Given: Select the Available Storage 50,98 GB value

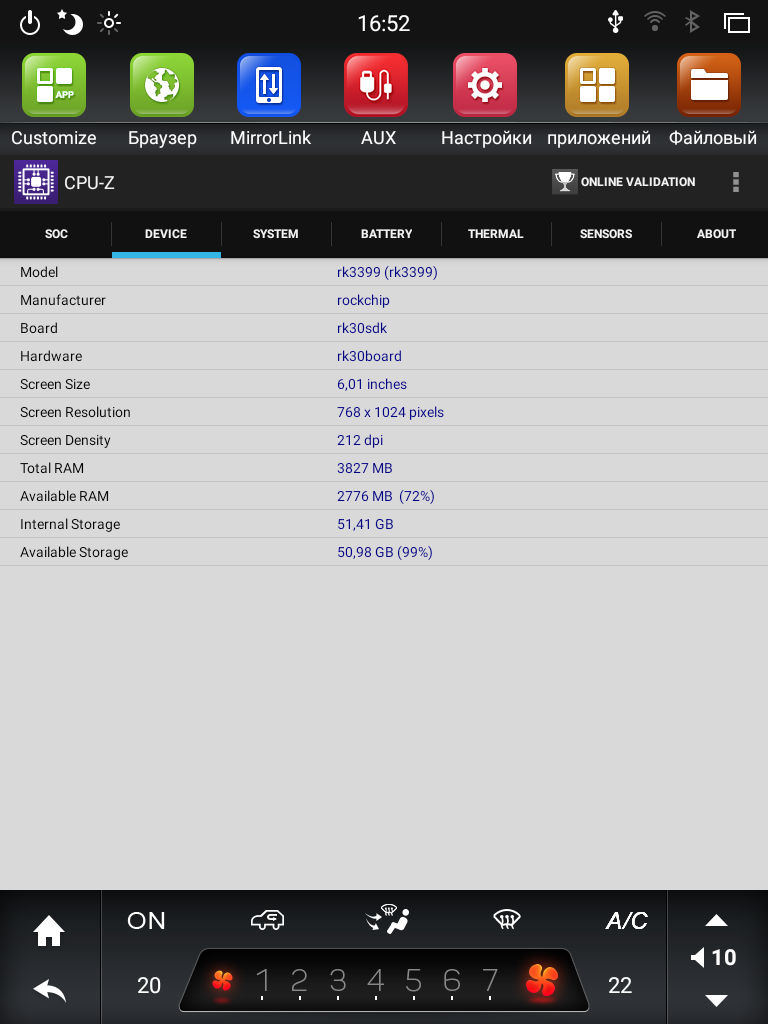Looking at the screenshot, I should pyautogui.click(x=385, y=552).
